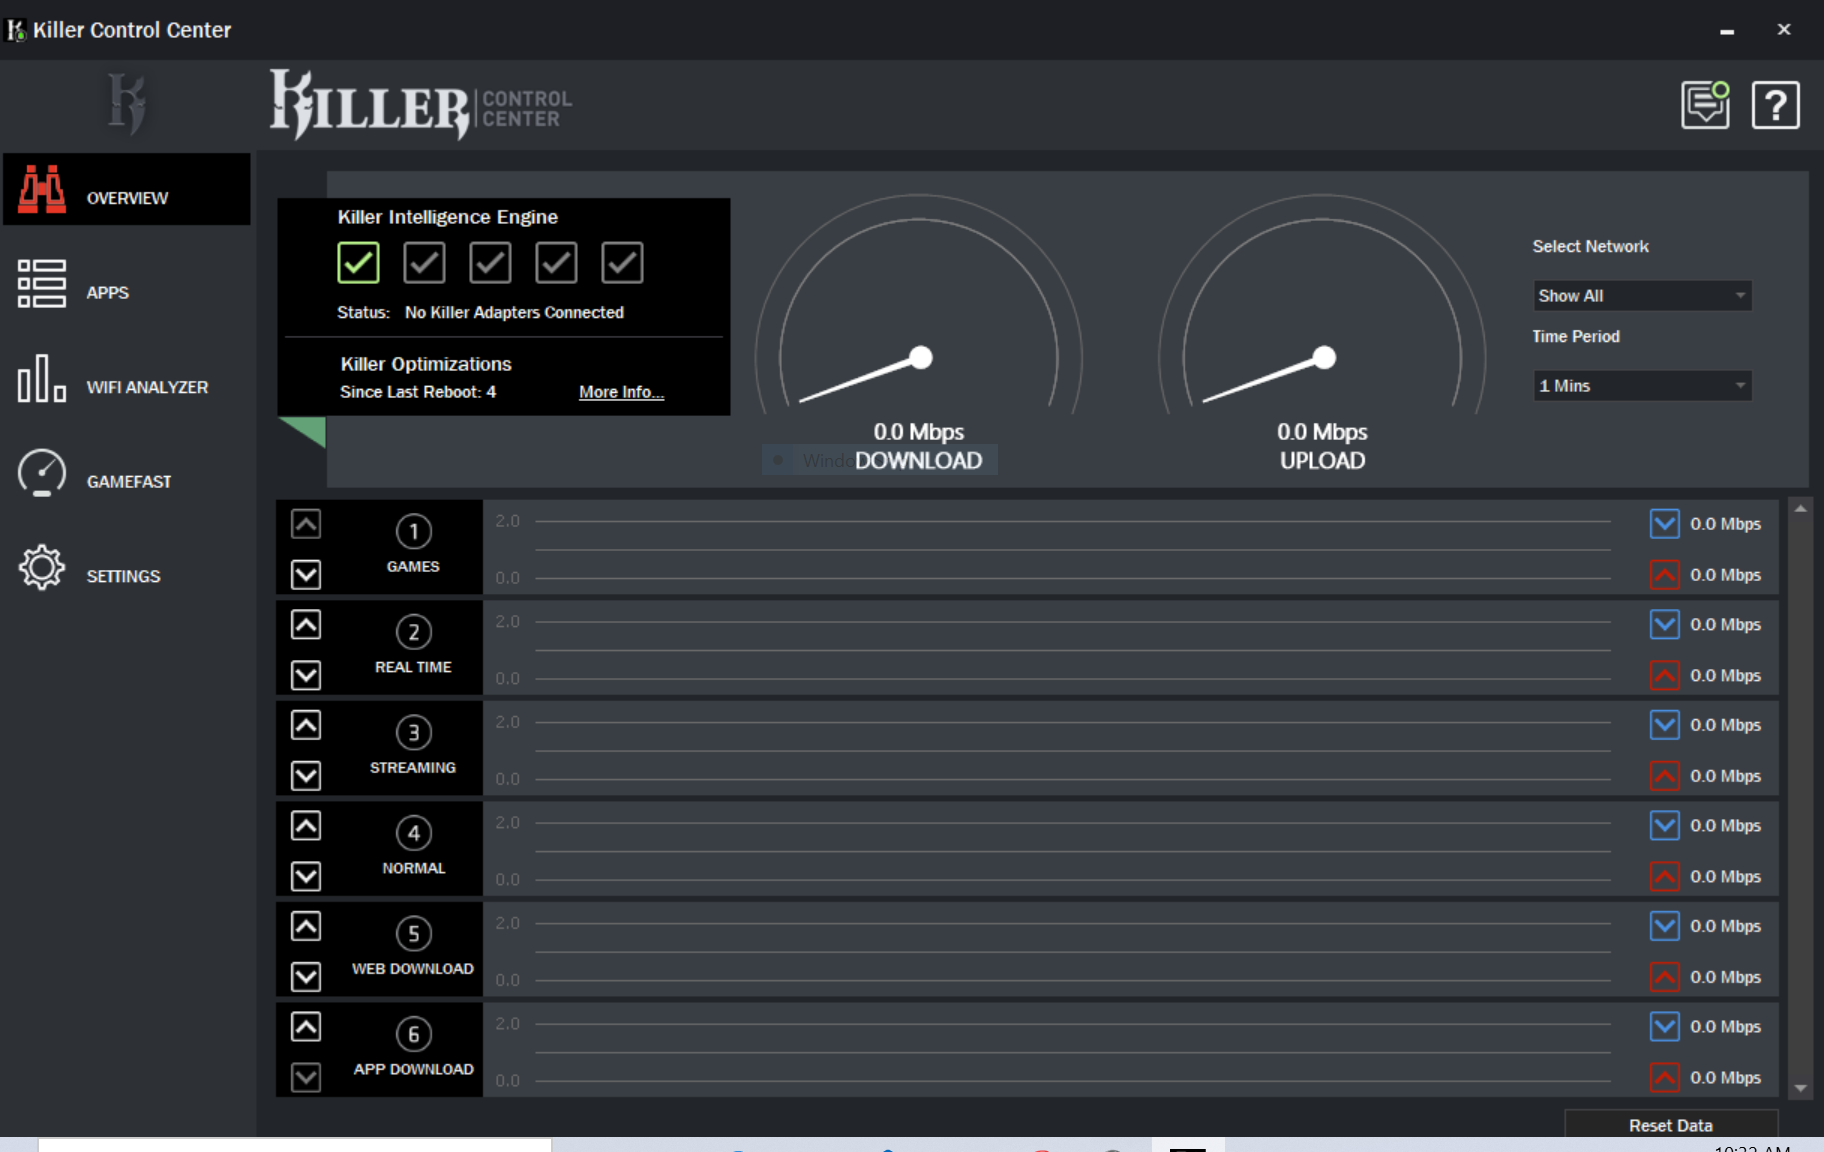Click Web Download priority up arrow
This screenshot has width=1824, height=1152.
pyautogui.click(x=306, y=926)
